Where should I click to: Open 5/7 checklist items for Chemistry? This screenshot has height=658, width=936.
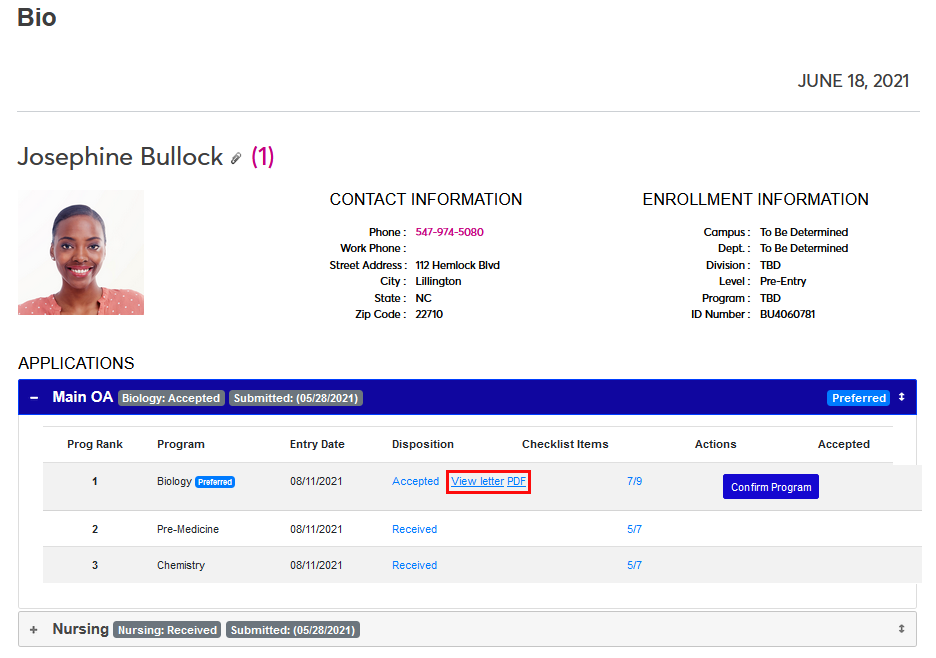tap(634, 565)
